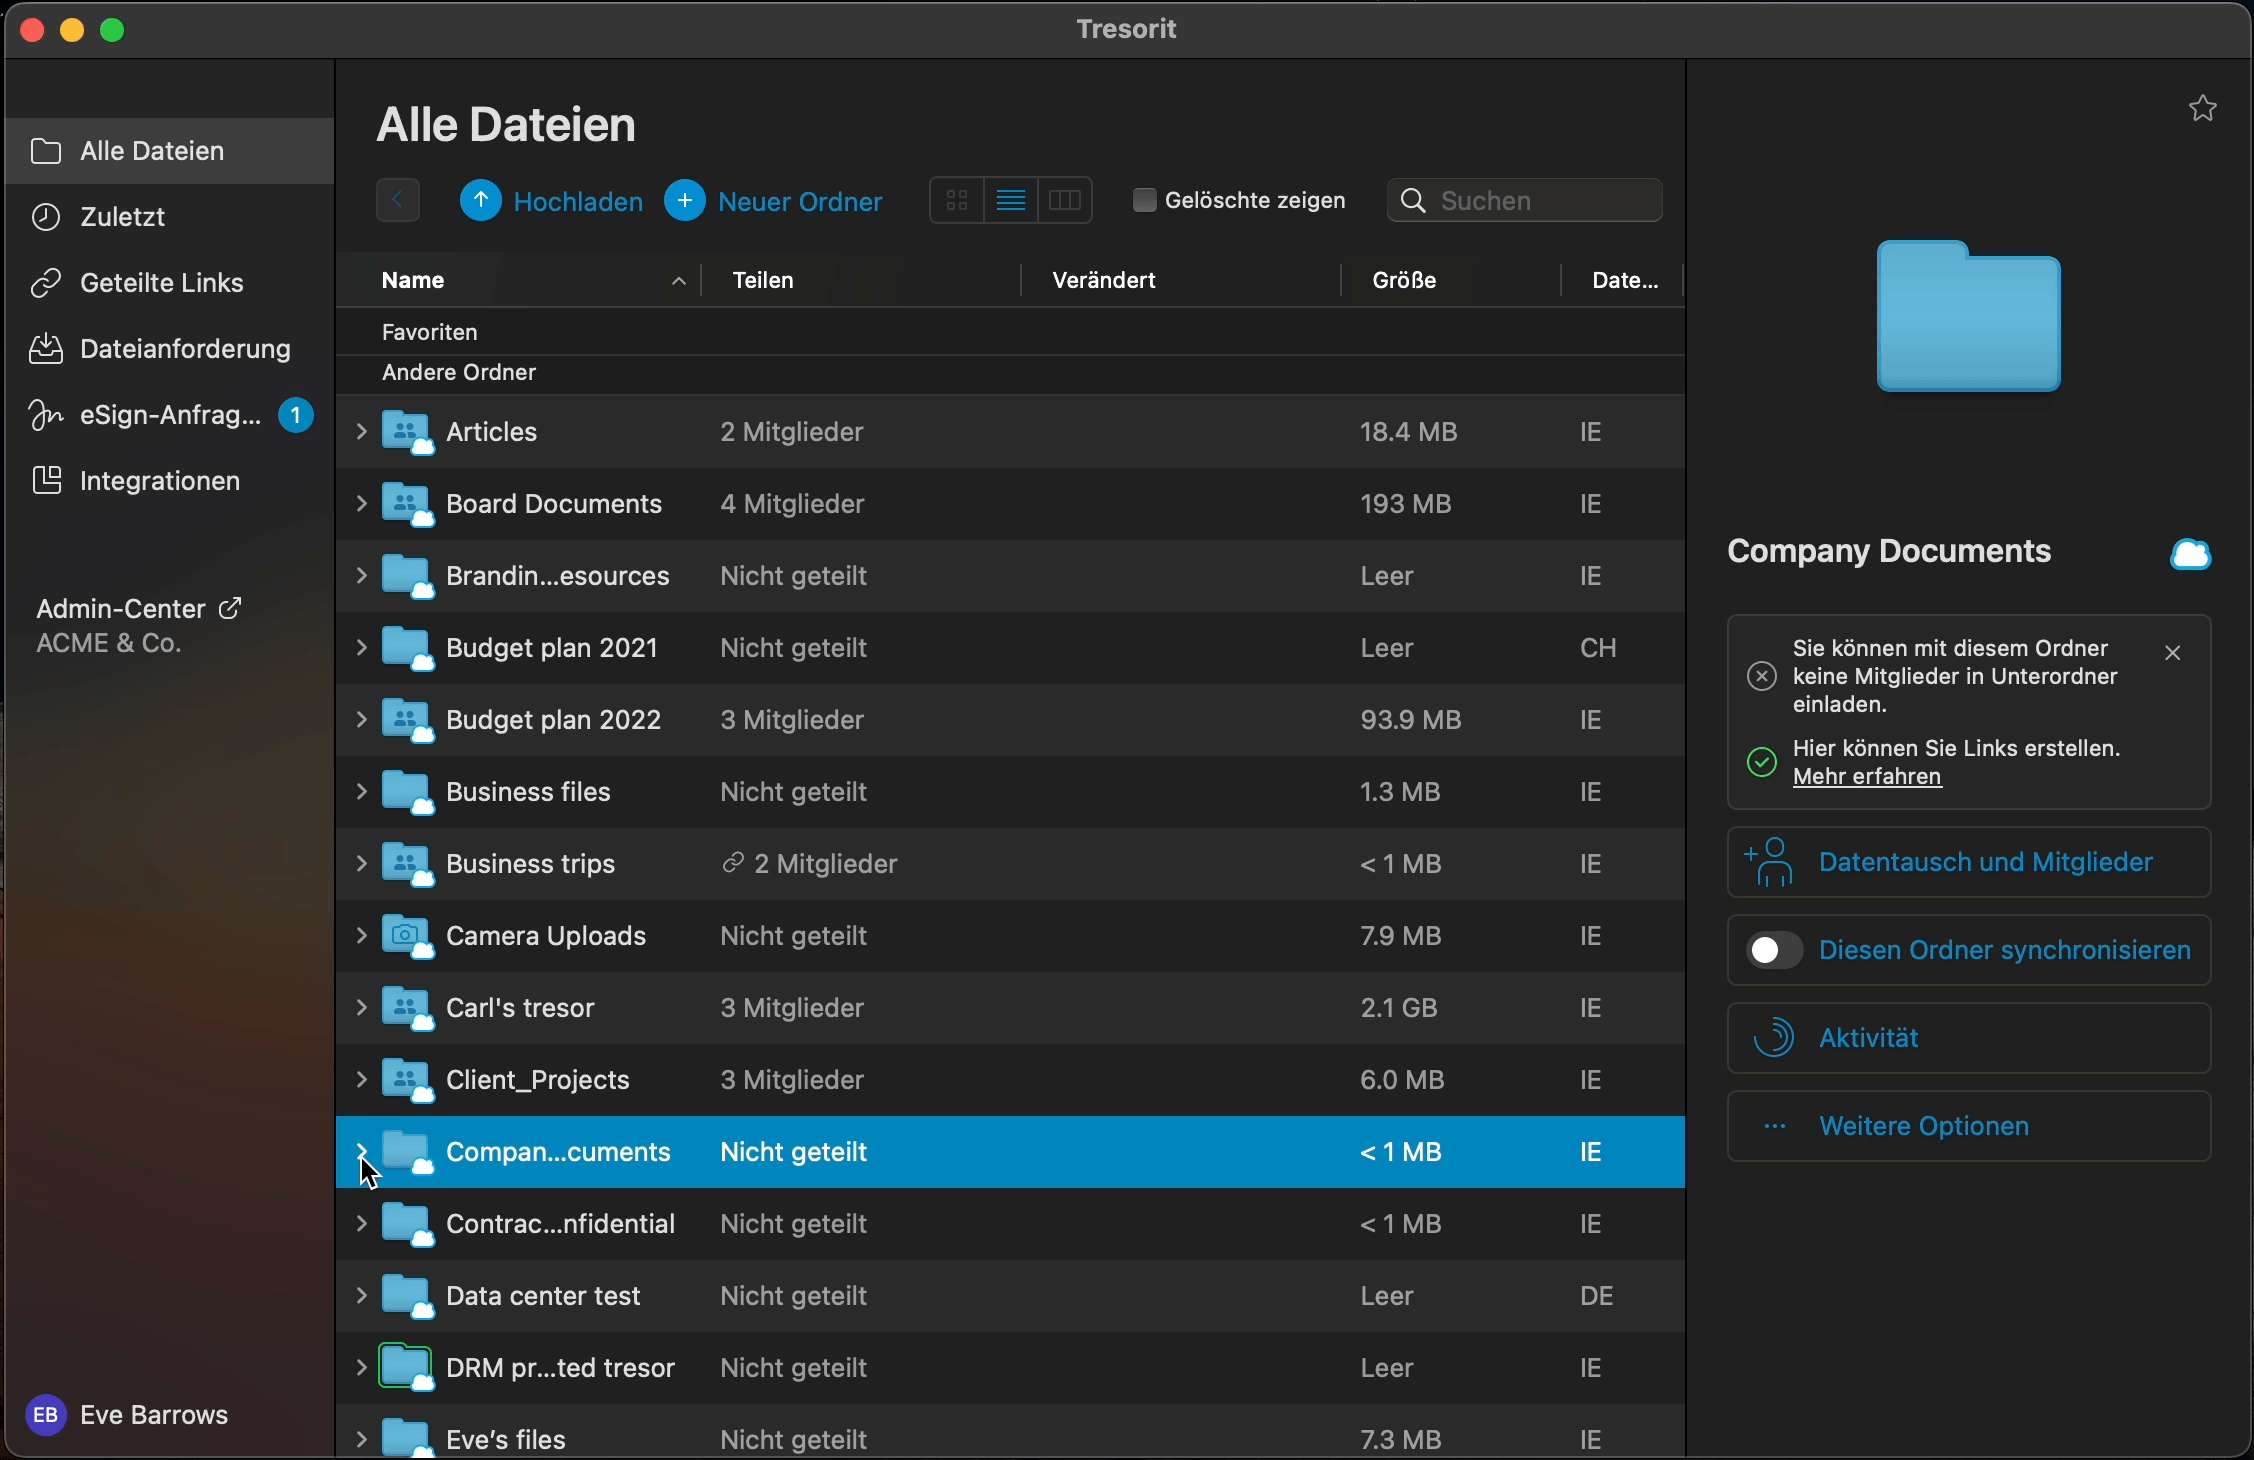Screen dimensions: 2254x1460
Task: Switch to list view icon
Action: tap(1011, 200)
